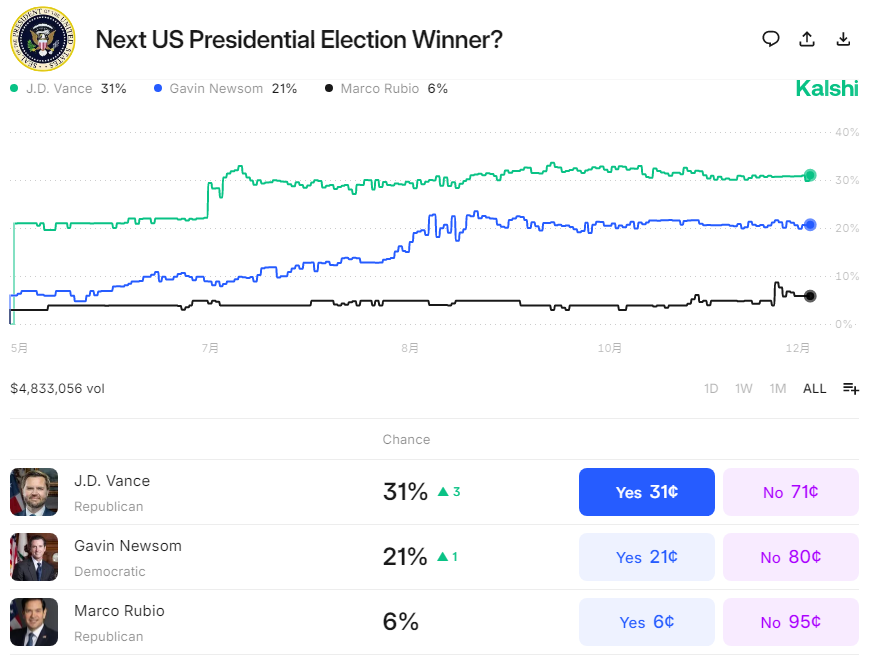Click the Gavin Newsom candidate name
Screen dimensions: 877x660
pos(127,546)
